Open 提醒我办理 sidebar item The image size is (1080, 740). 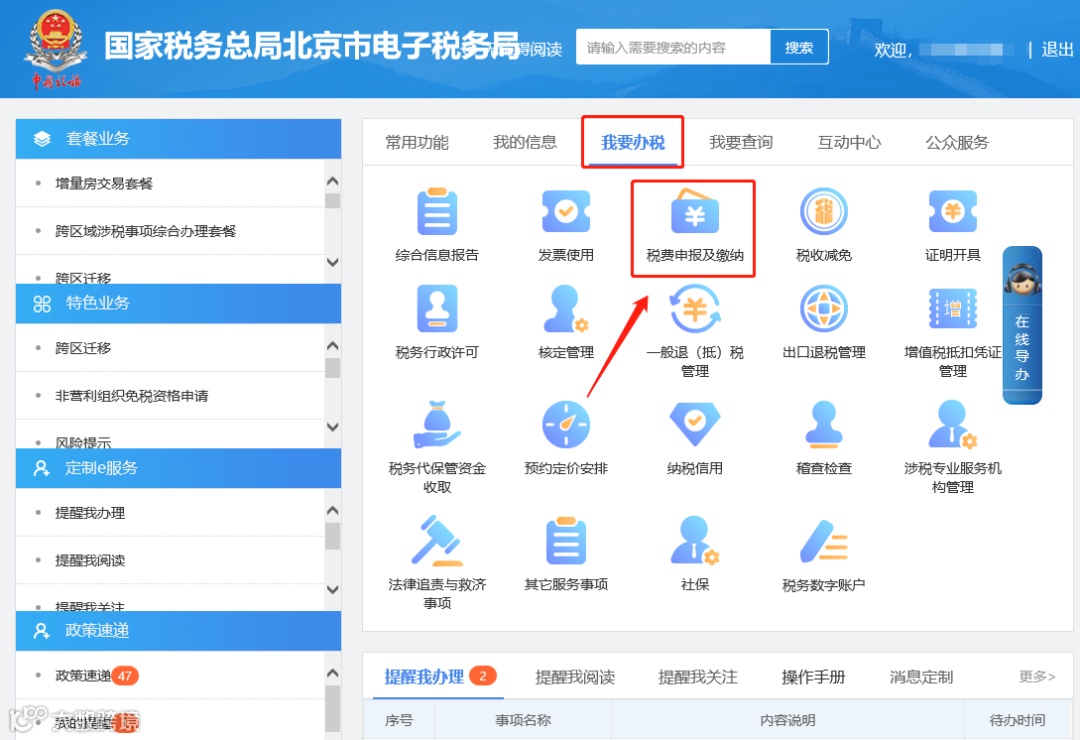[90, 513]
